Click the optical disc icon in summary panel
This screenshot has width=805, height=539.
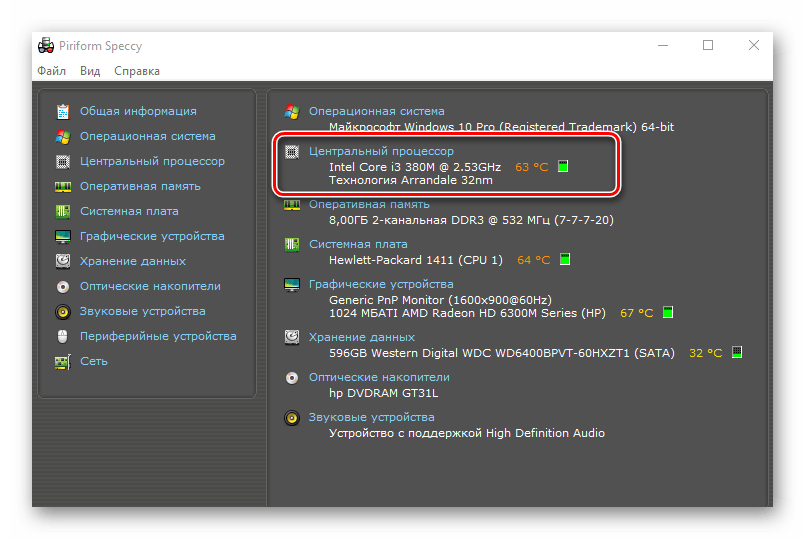pos(292,378)
